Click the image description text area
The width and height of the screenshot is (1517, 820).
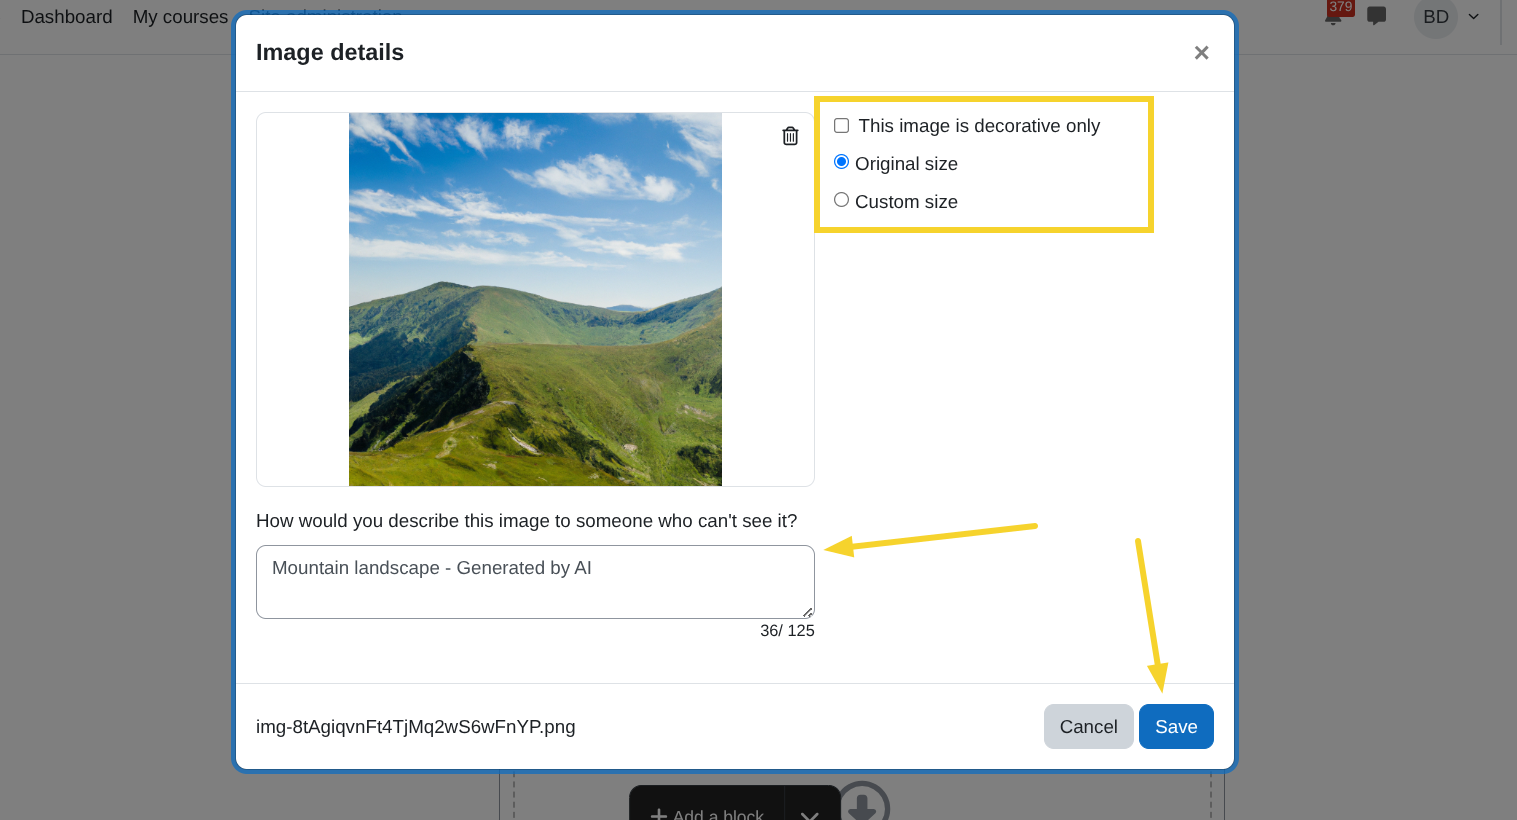point(535,582)
